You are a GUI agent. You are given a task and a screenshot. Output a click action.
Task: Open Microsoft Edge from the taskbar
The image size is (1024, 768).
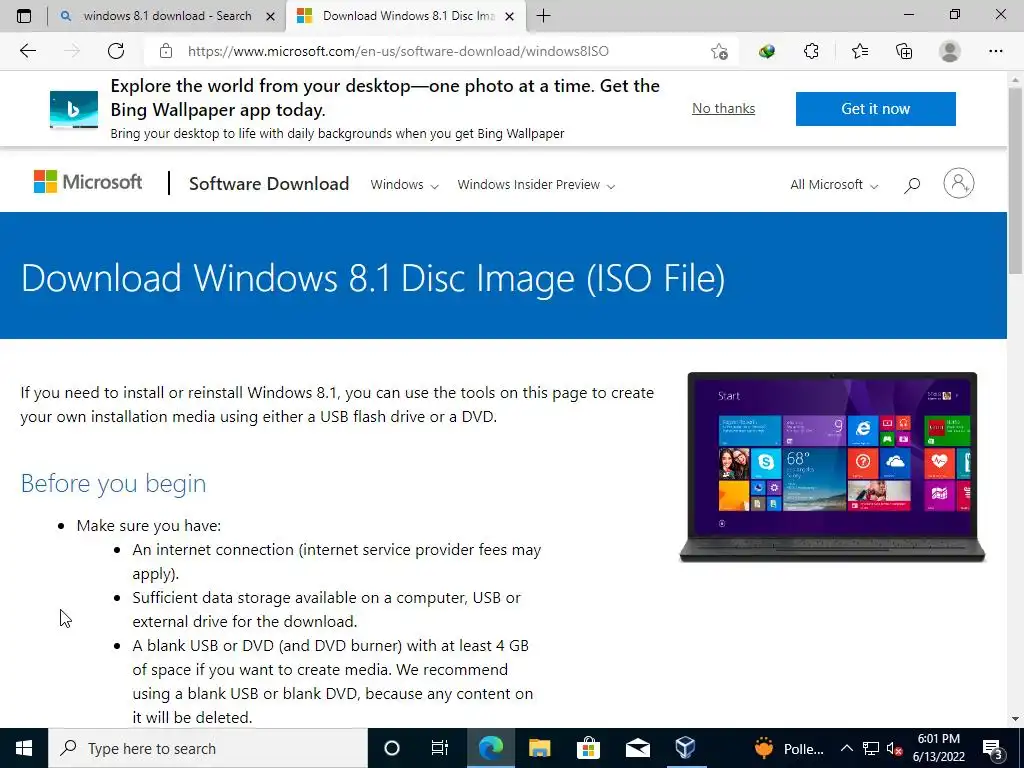coord(490,748)
